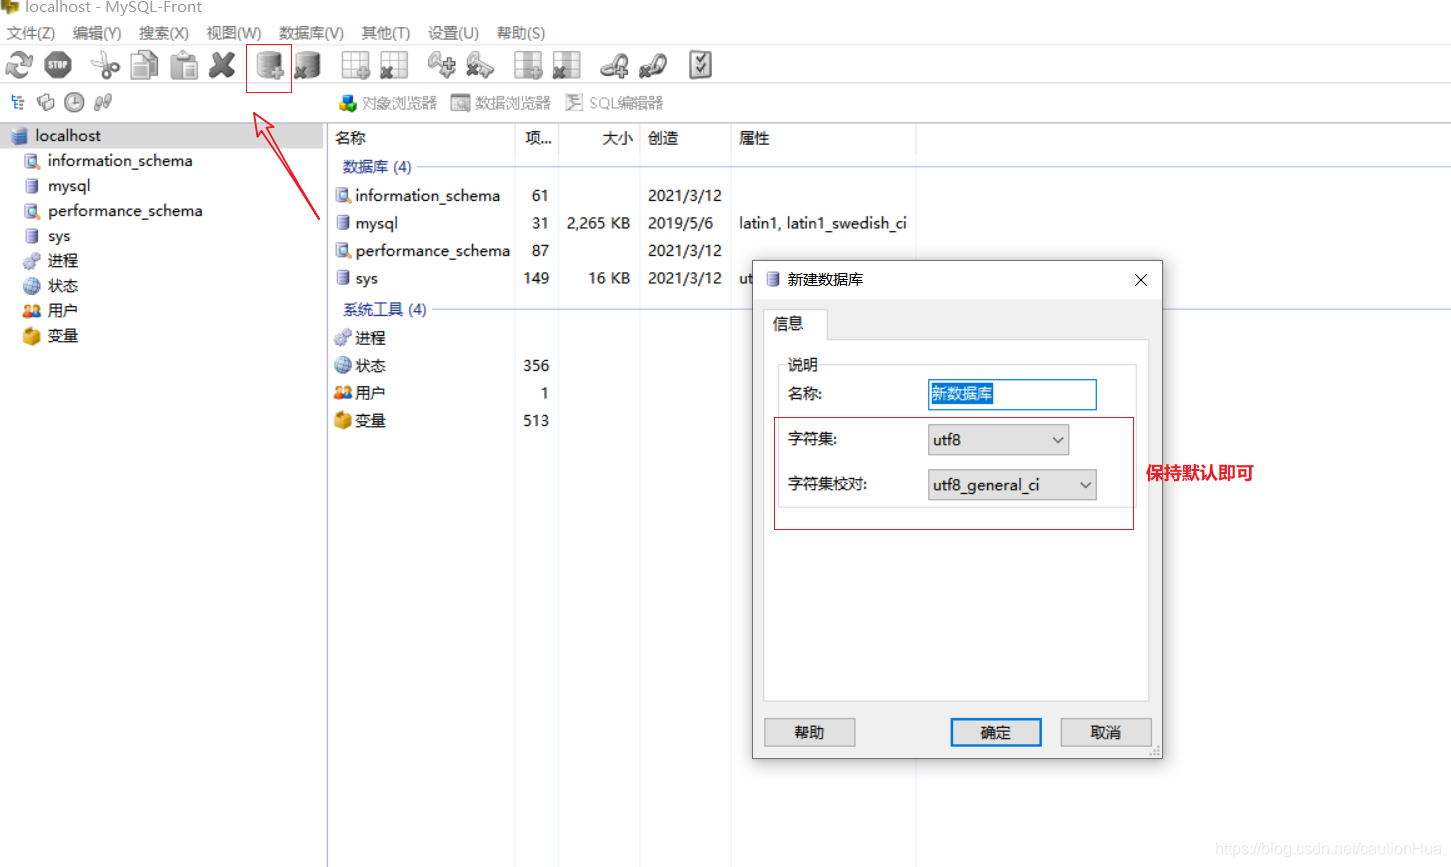Click the Delete Database toolbar icon
Screen dimensions: 1451x867
[307, 66]
